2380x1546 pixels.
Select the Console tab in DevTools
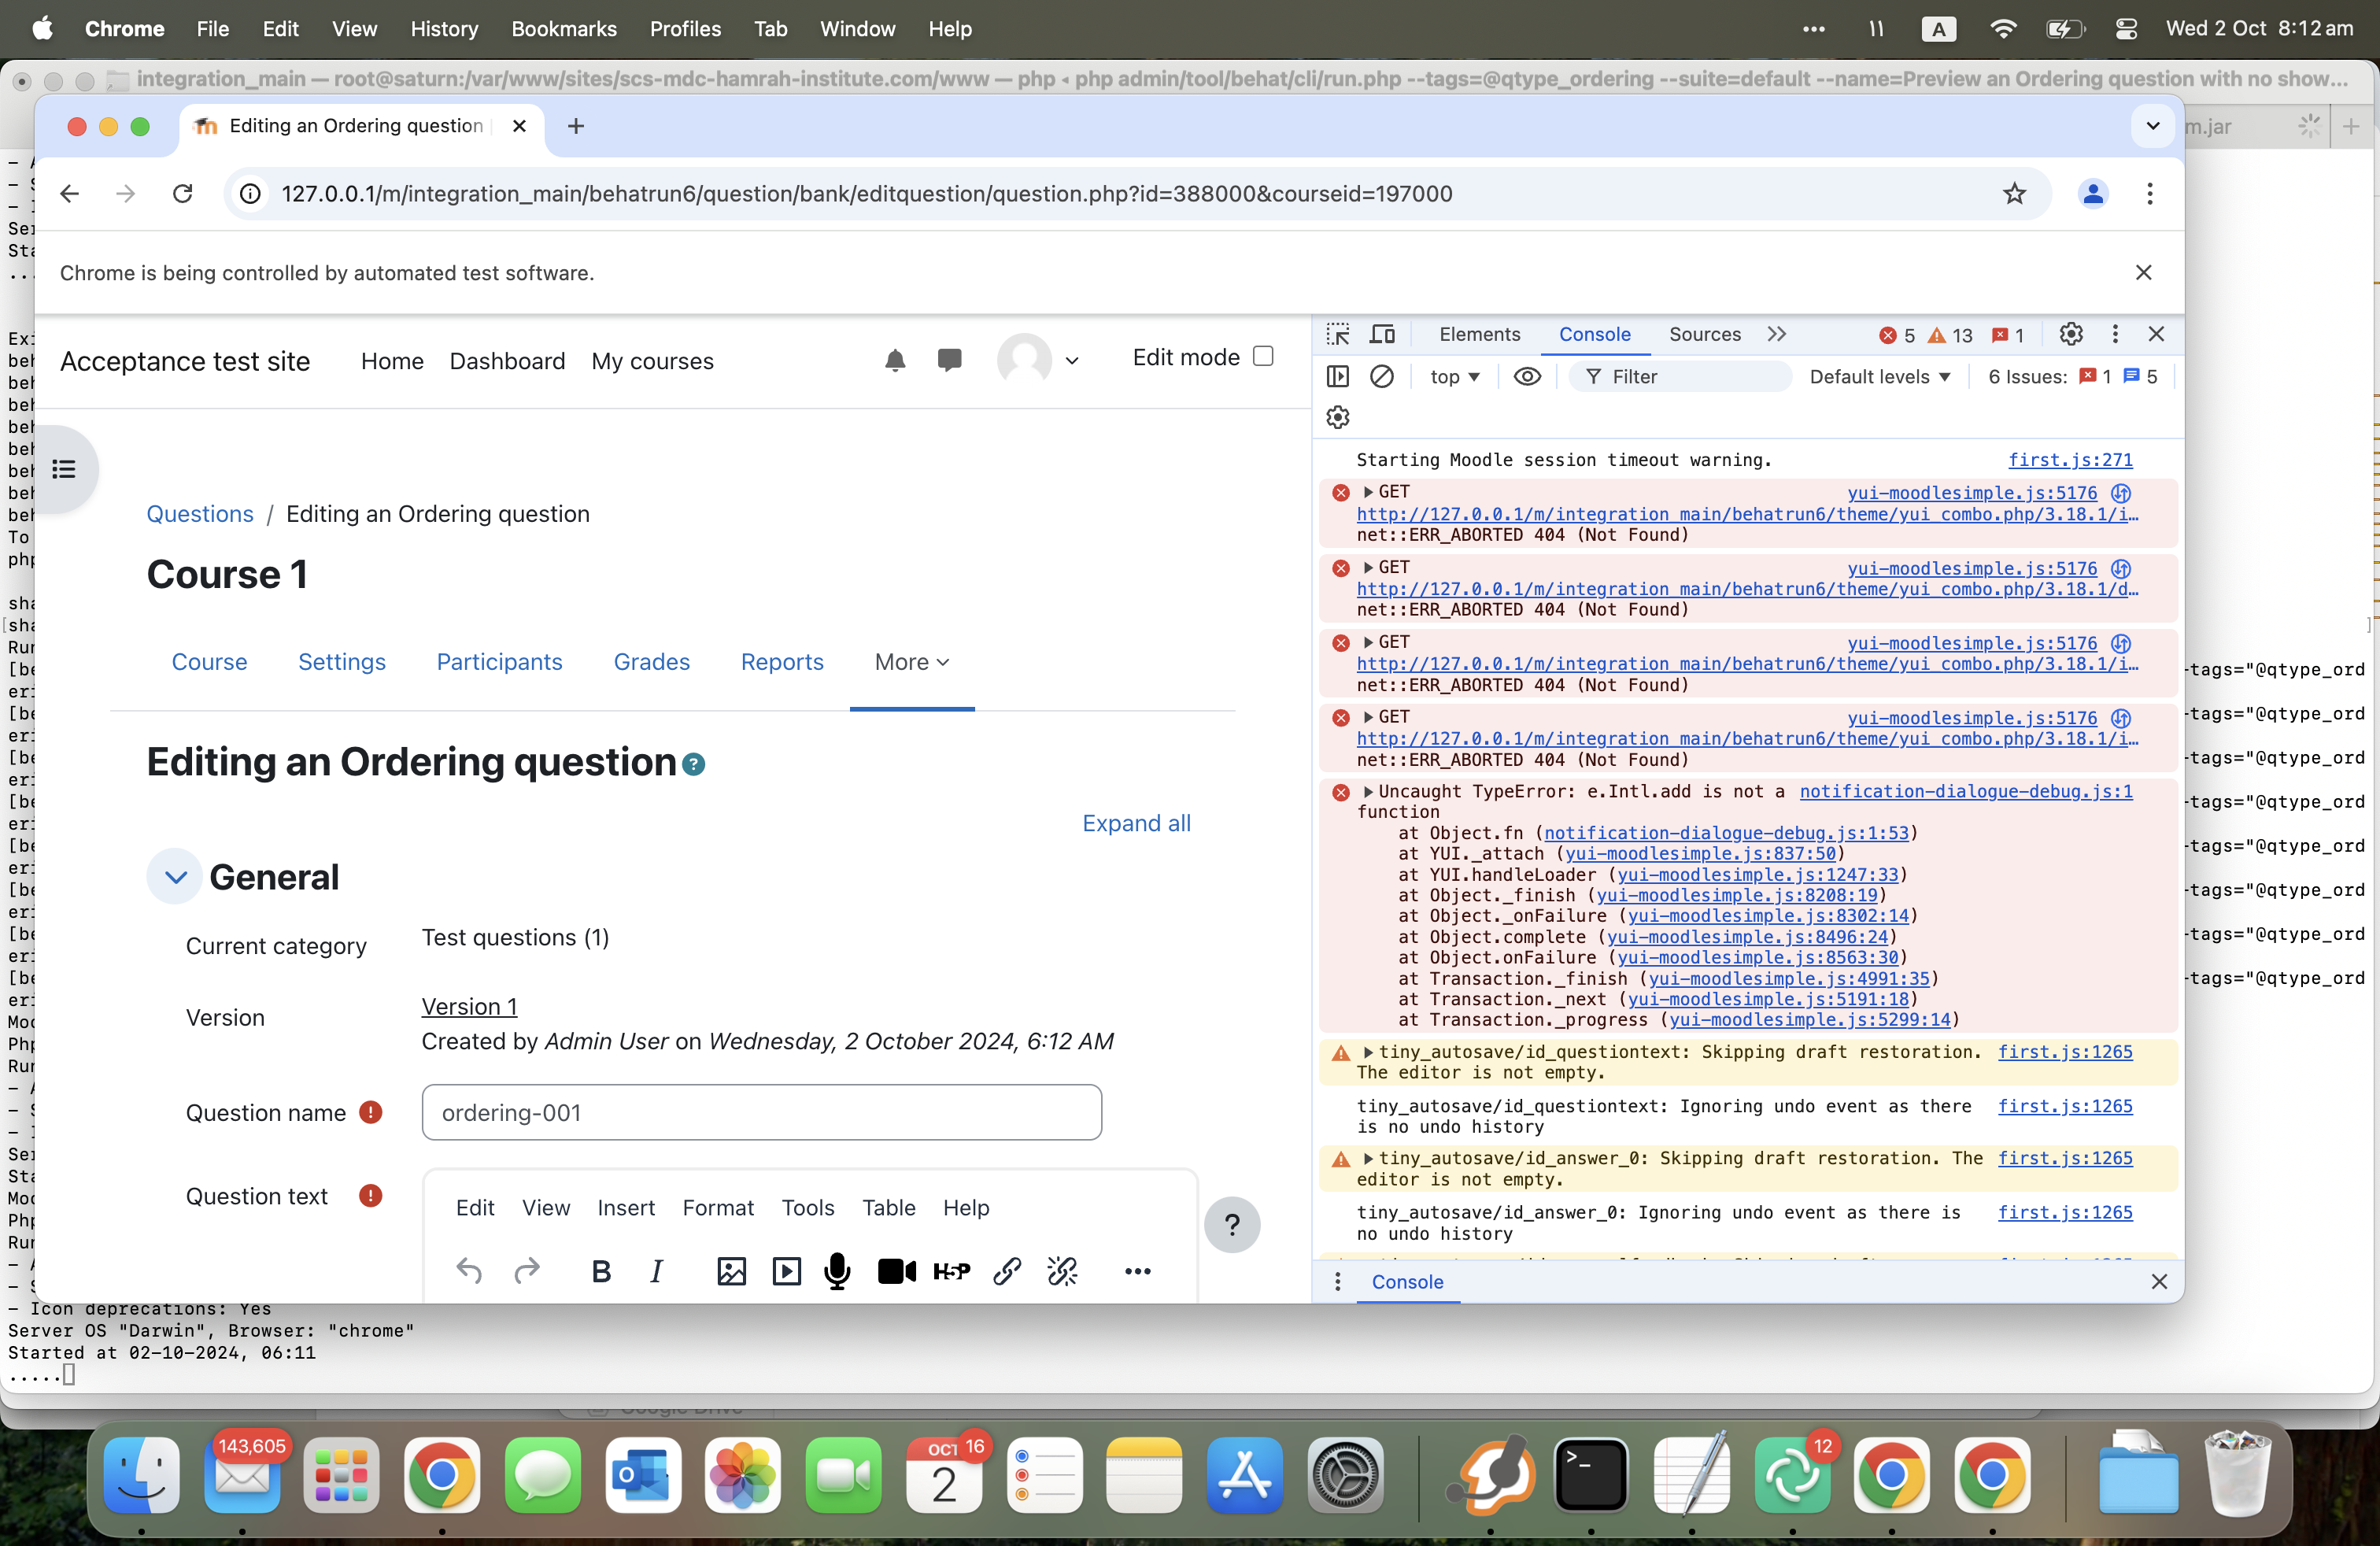[1594, 335]
